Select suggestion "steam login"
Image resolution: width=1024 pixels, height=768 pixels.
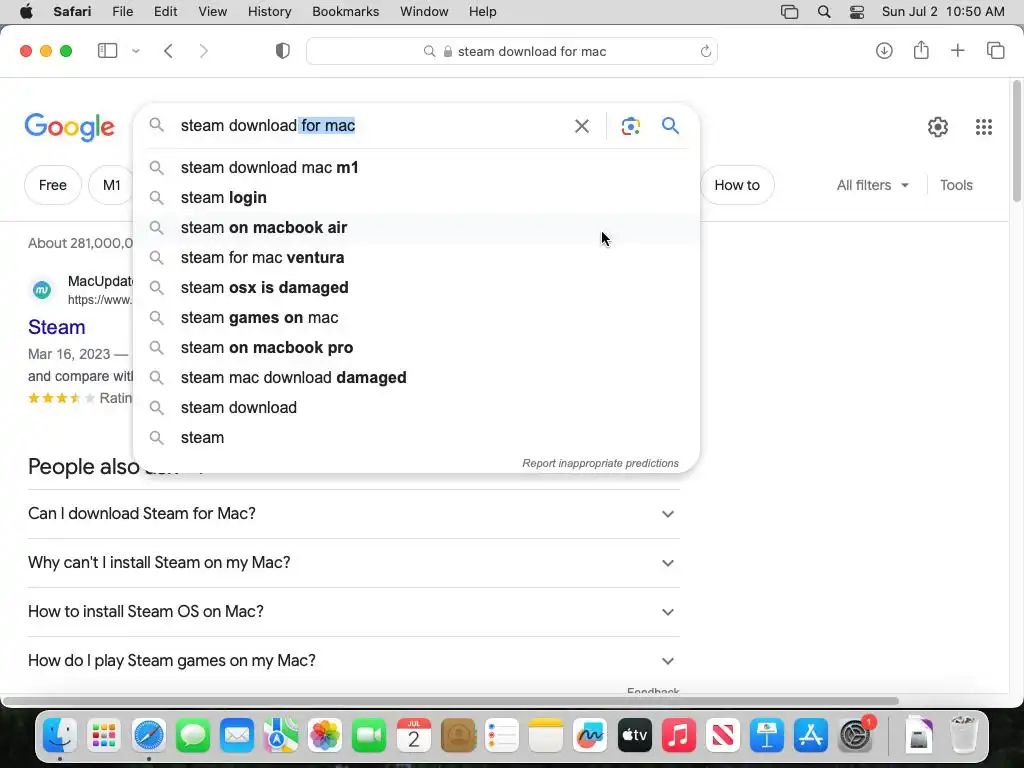click(416, 198)
